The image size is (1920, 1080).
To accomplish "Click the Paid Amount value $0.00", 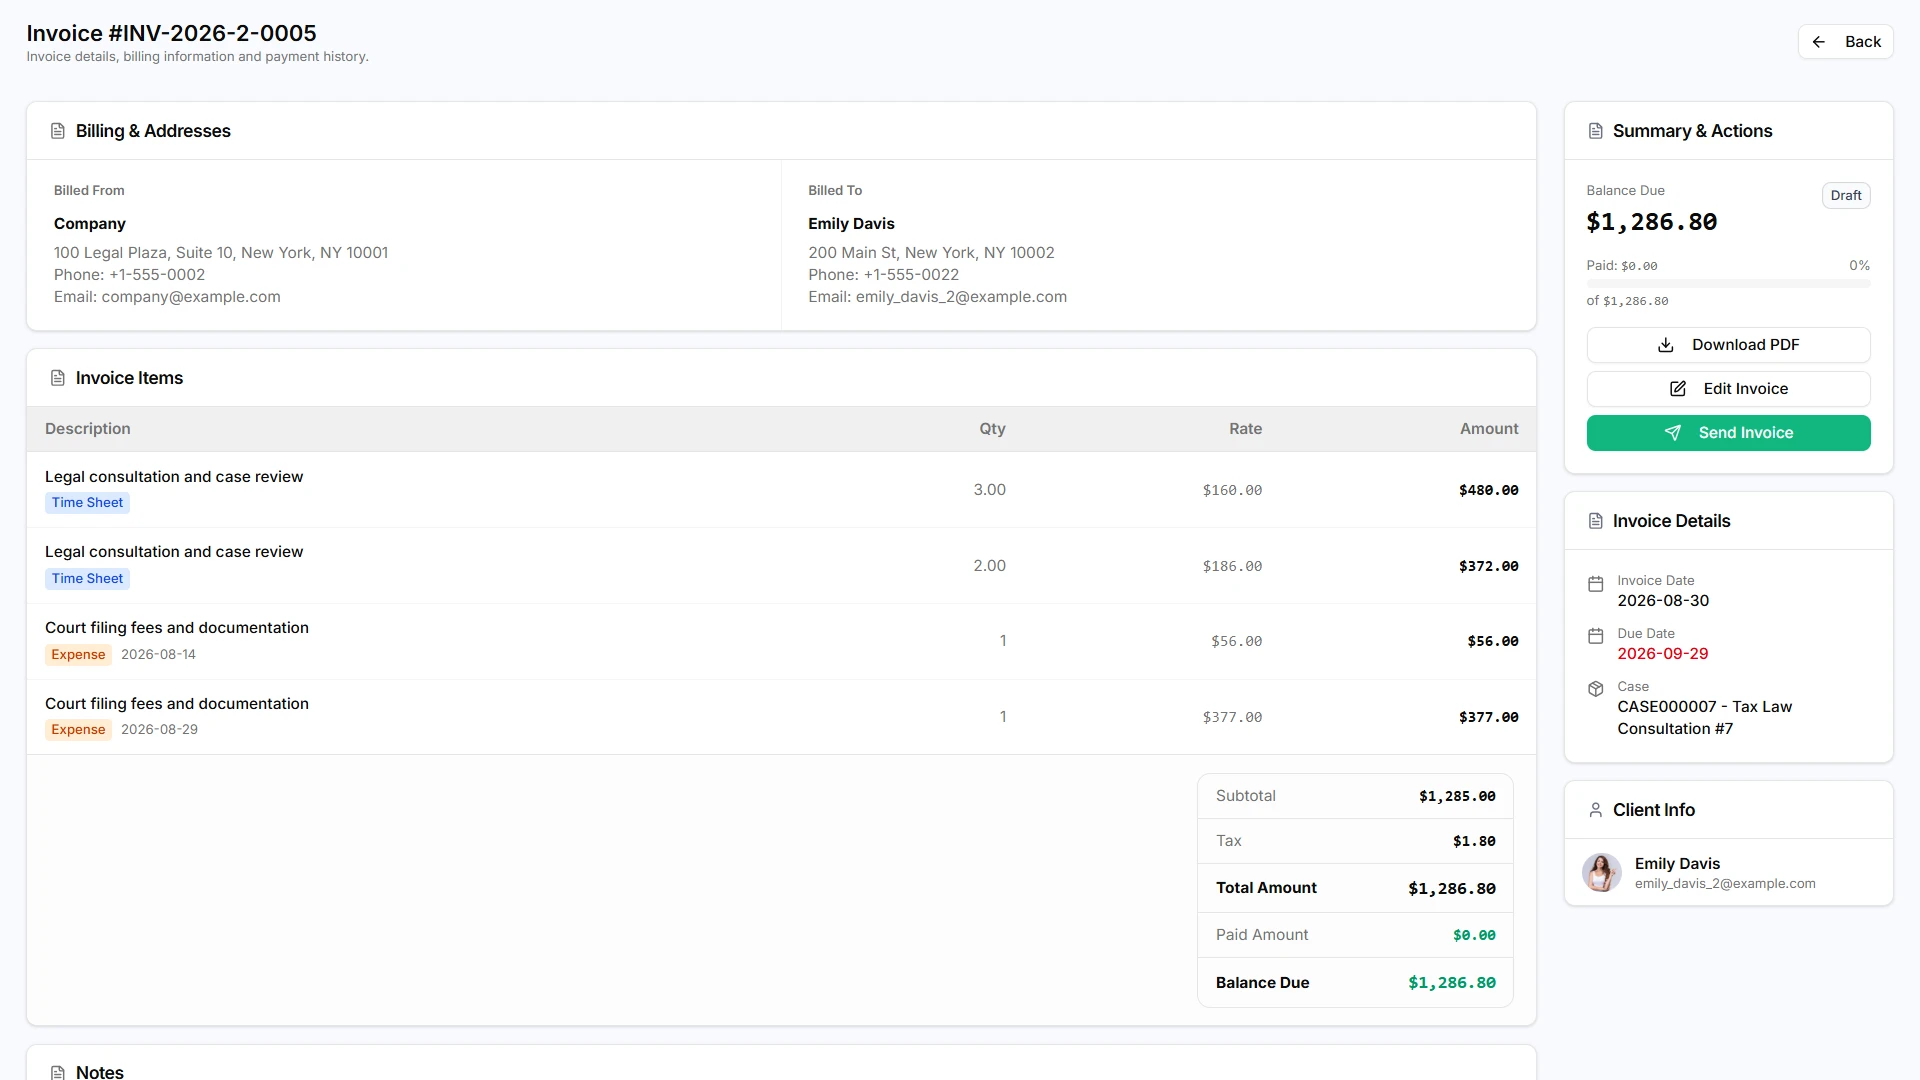I will [1474, 936].
